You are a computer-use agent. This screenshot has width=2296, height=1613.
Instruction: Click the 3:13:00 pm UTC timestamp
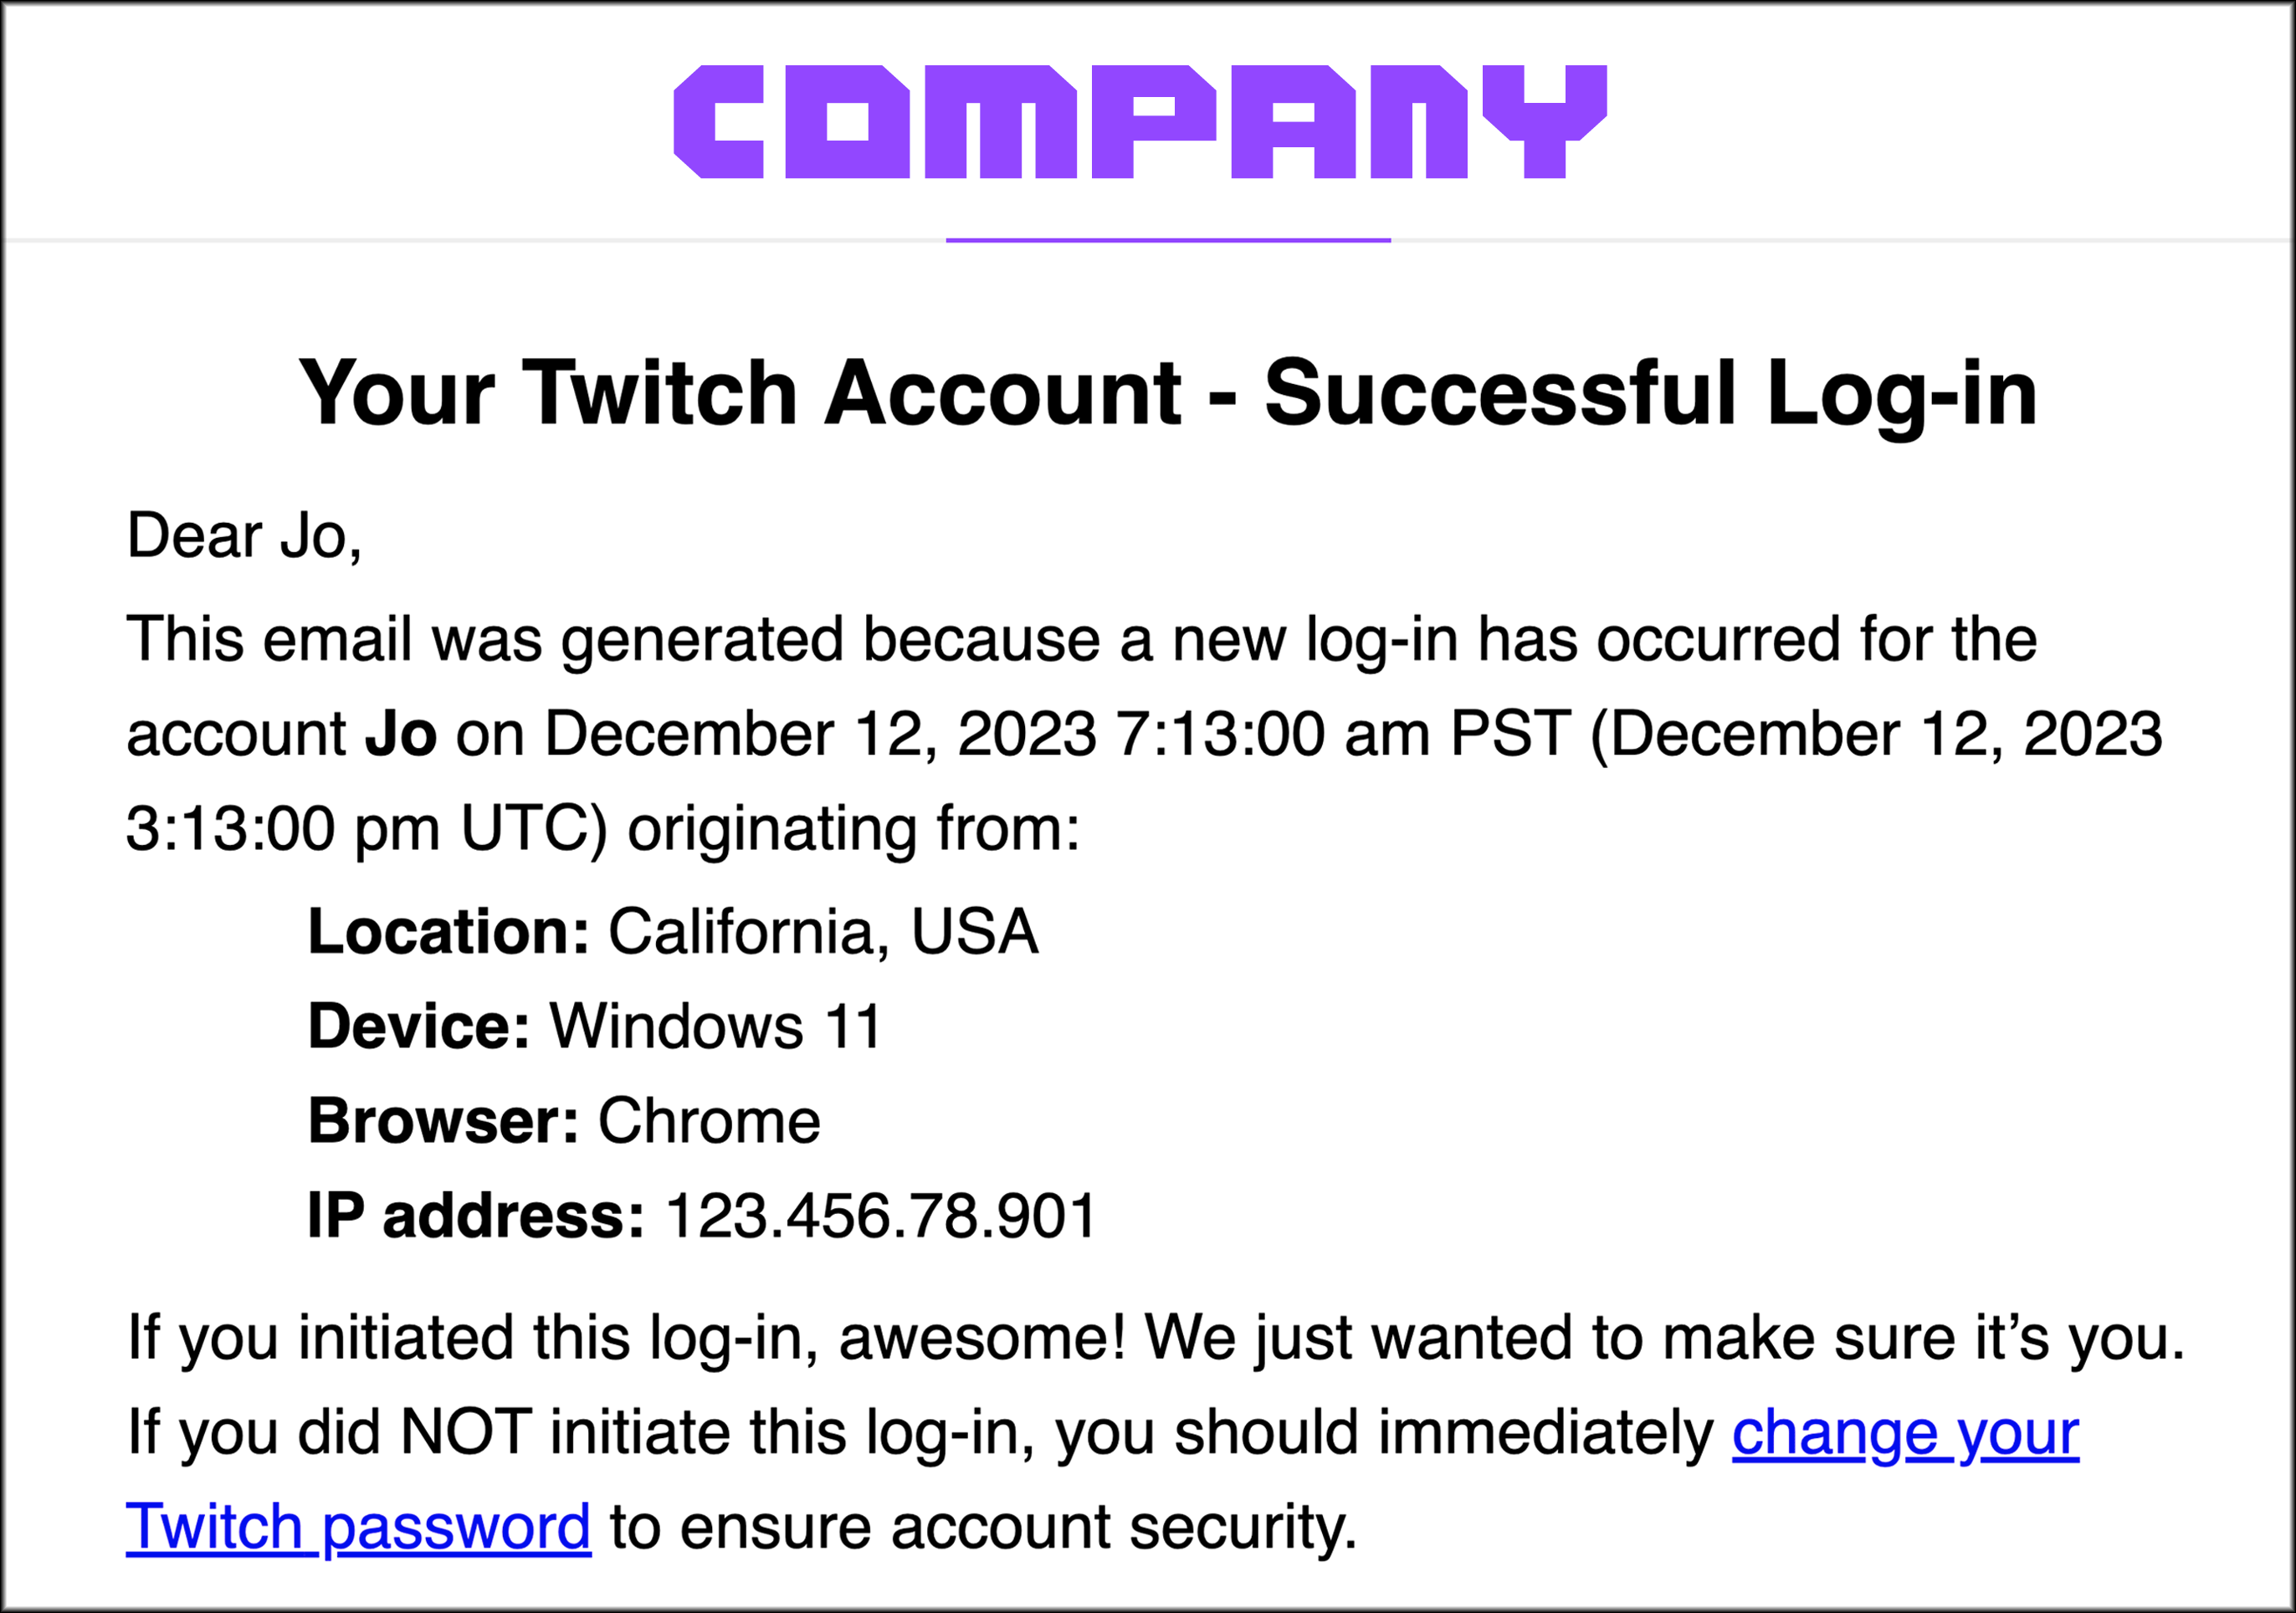pyautogui.click(x=366, y=829)
